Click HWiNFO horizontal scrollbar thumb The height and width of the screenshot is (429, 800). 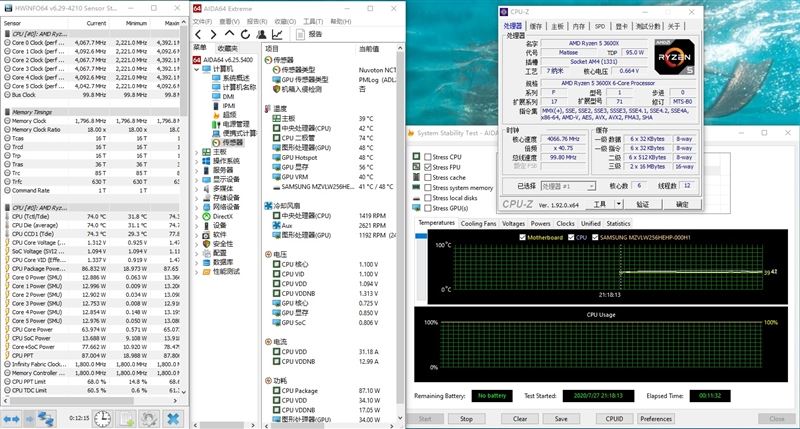69,401
